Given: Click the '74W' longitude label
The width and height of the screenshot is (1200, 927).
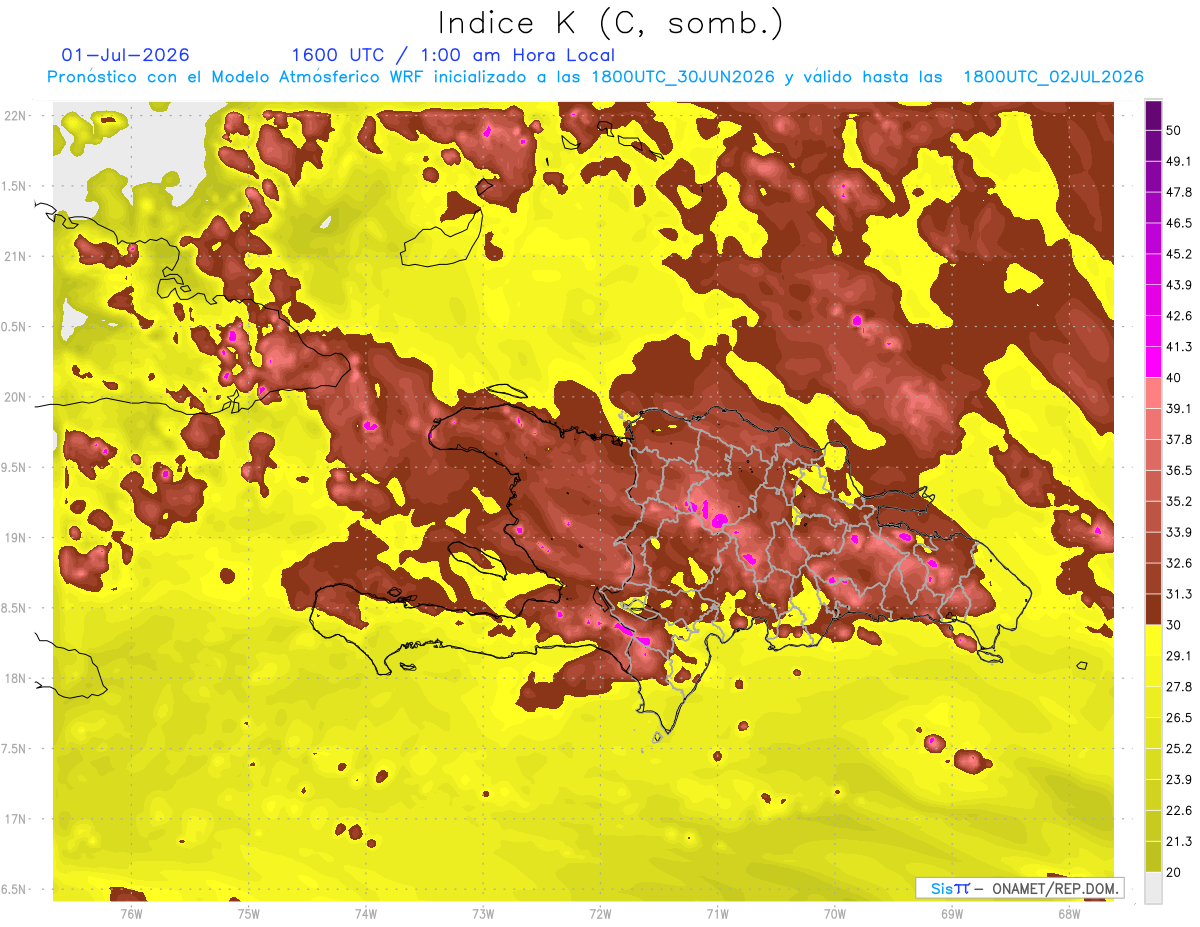Looking at the screenshot, I should [366, 913].
